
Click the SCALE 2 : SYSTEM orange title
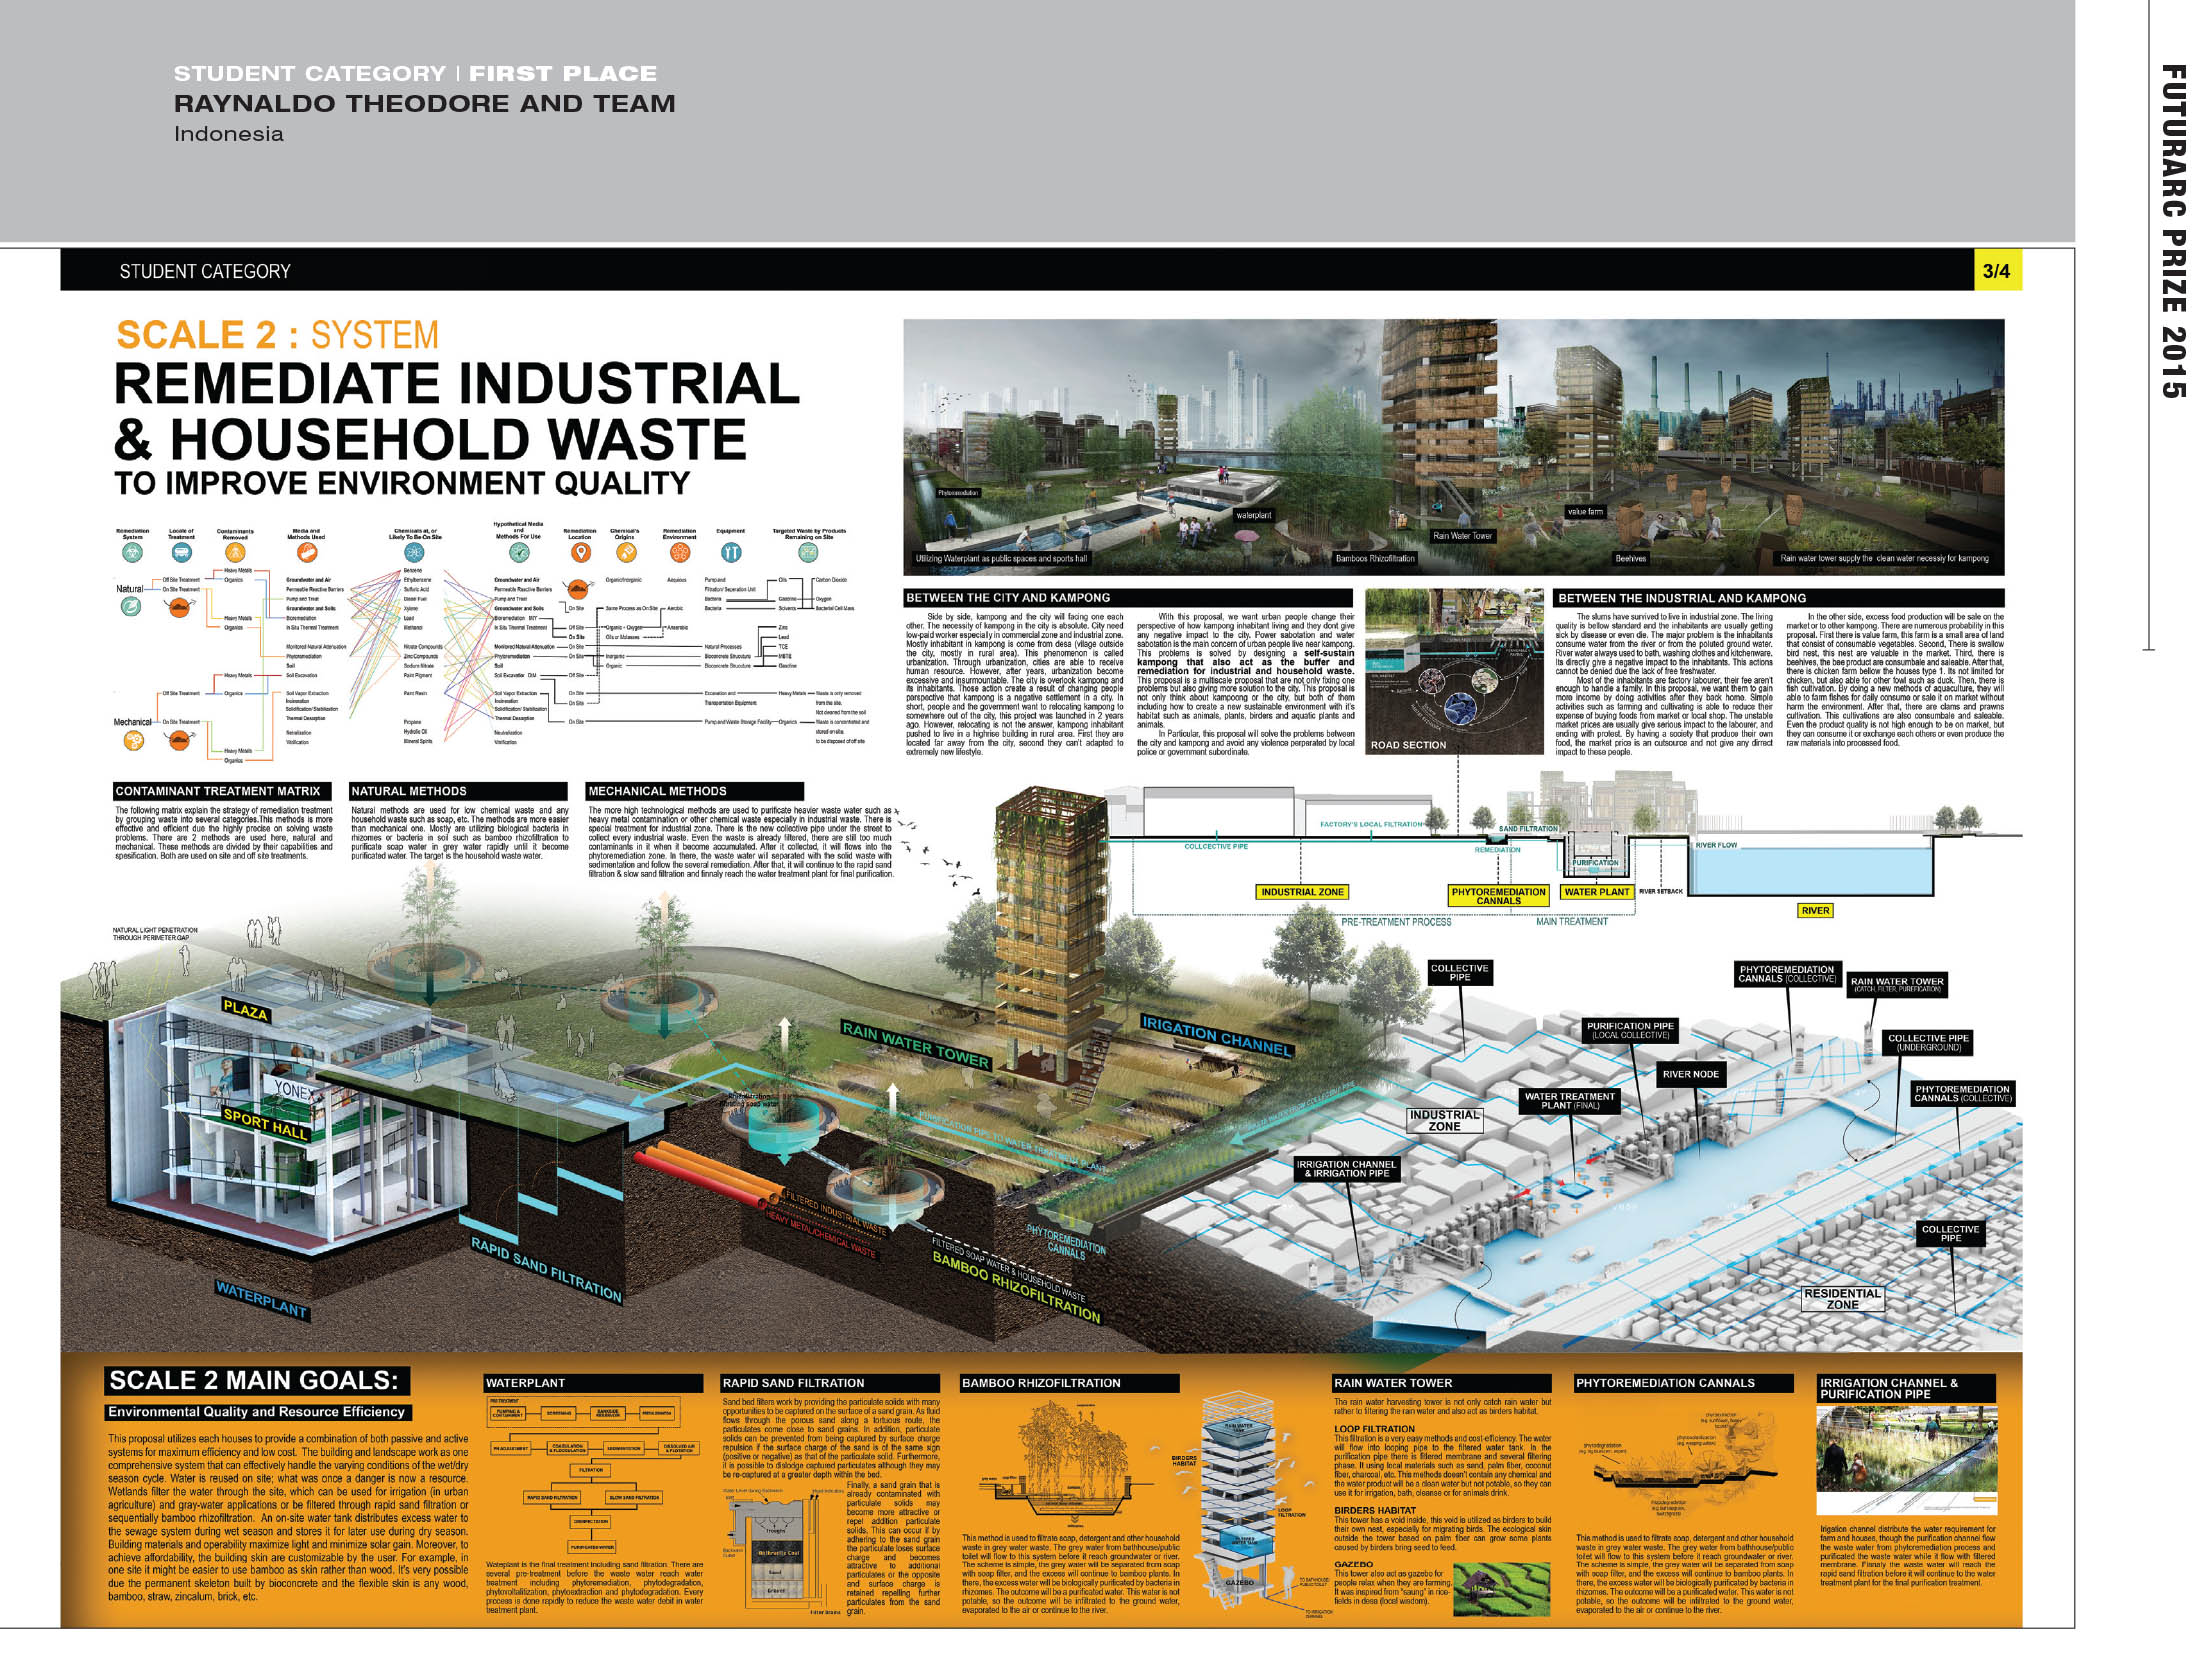click(278, 335)
